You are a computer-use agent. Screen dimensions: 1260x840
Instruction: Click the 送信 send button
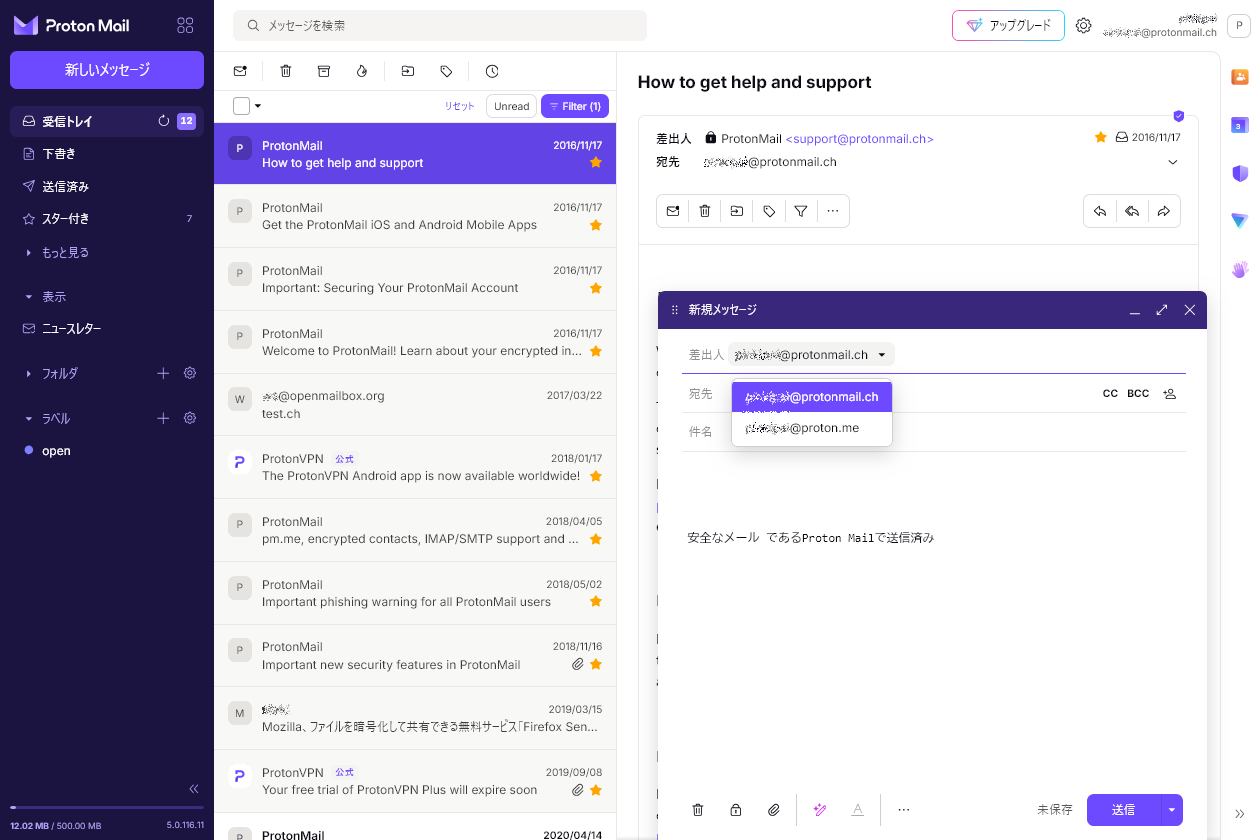tap(1123, 810)
